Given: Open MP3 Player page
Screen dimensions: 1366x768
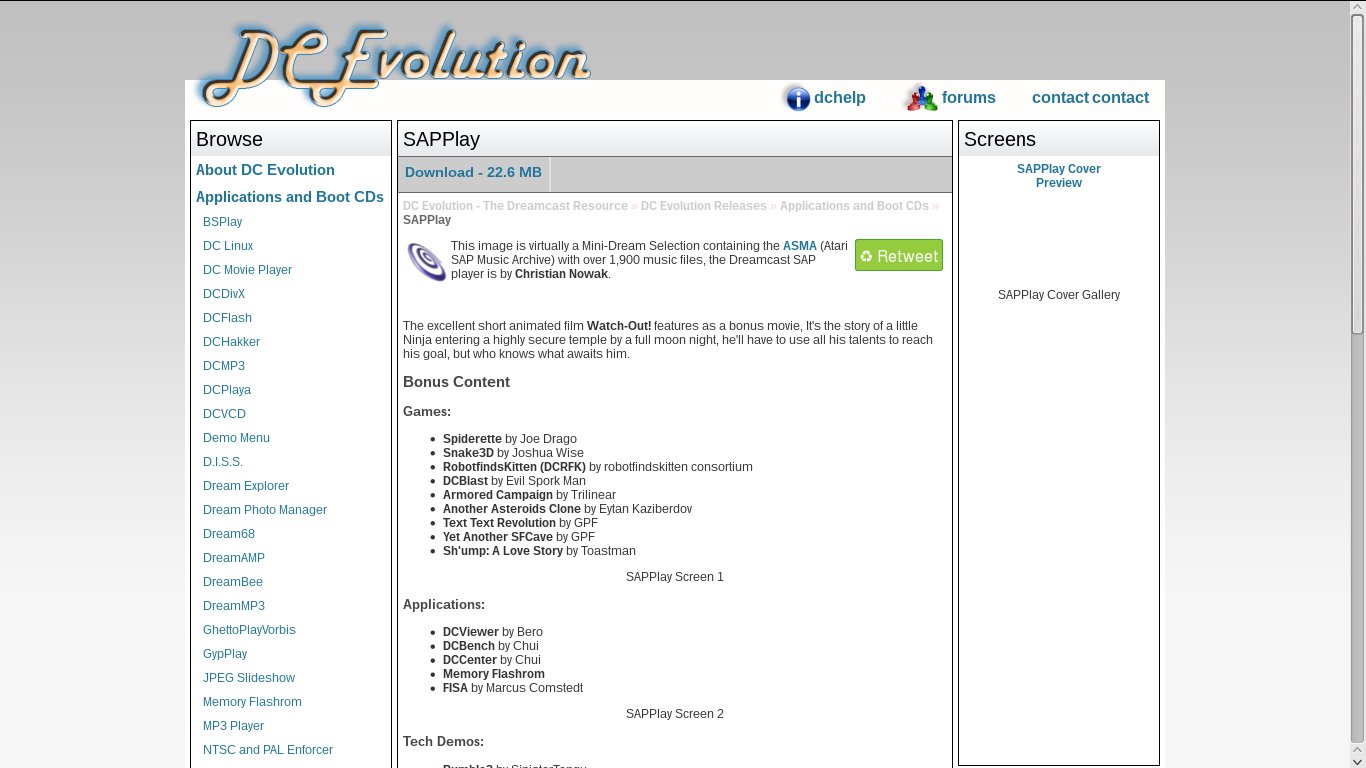Looking at the screenshot, I should [x=233, y=726].
